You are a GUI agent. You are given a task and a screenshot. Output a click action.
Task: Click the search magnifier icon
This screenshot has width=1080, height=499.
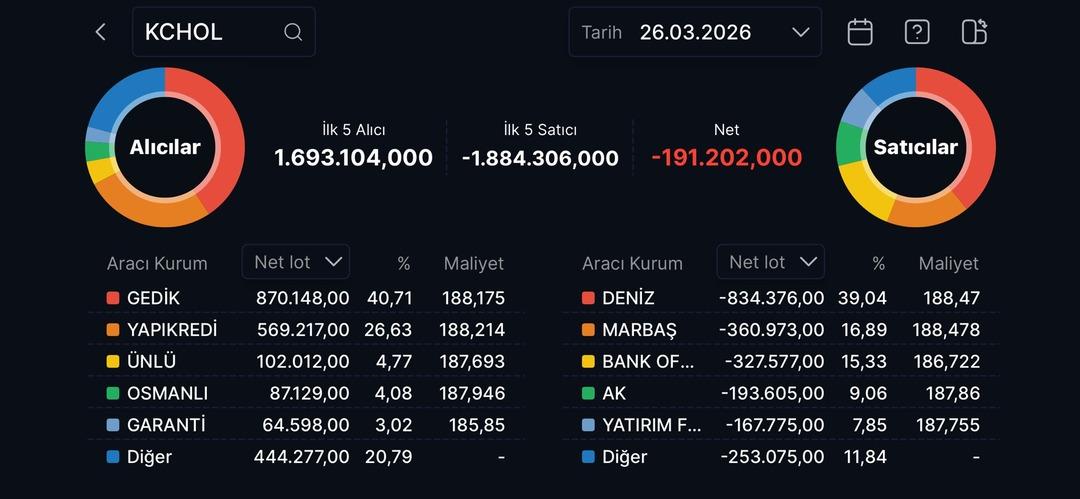[293, 32]
